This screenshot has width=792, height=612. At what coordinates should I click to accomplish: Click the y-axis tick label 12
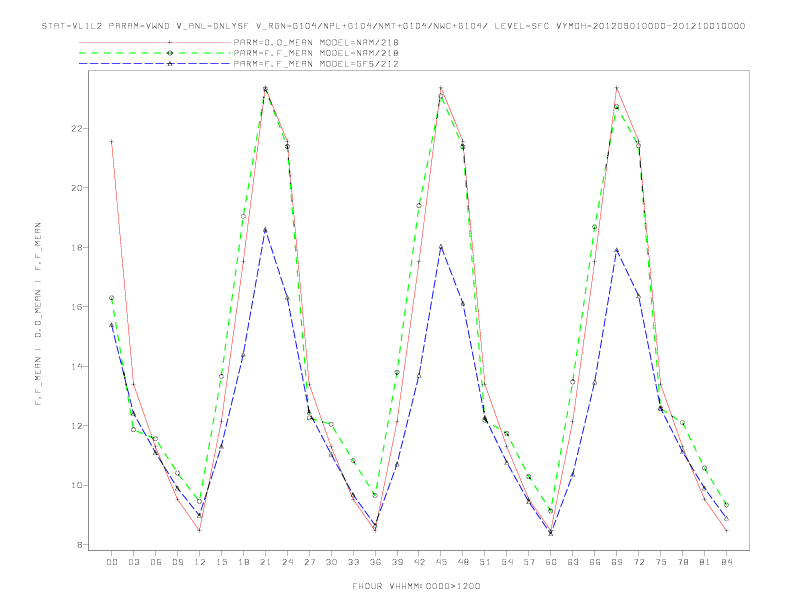coord(76,426)
